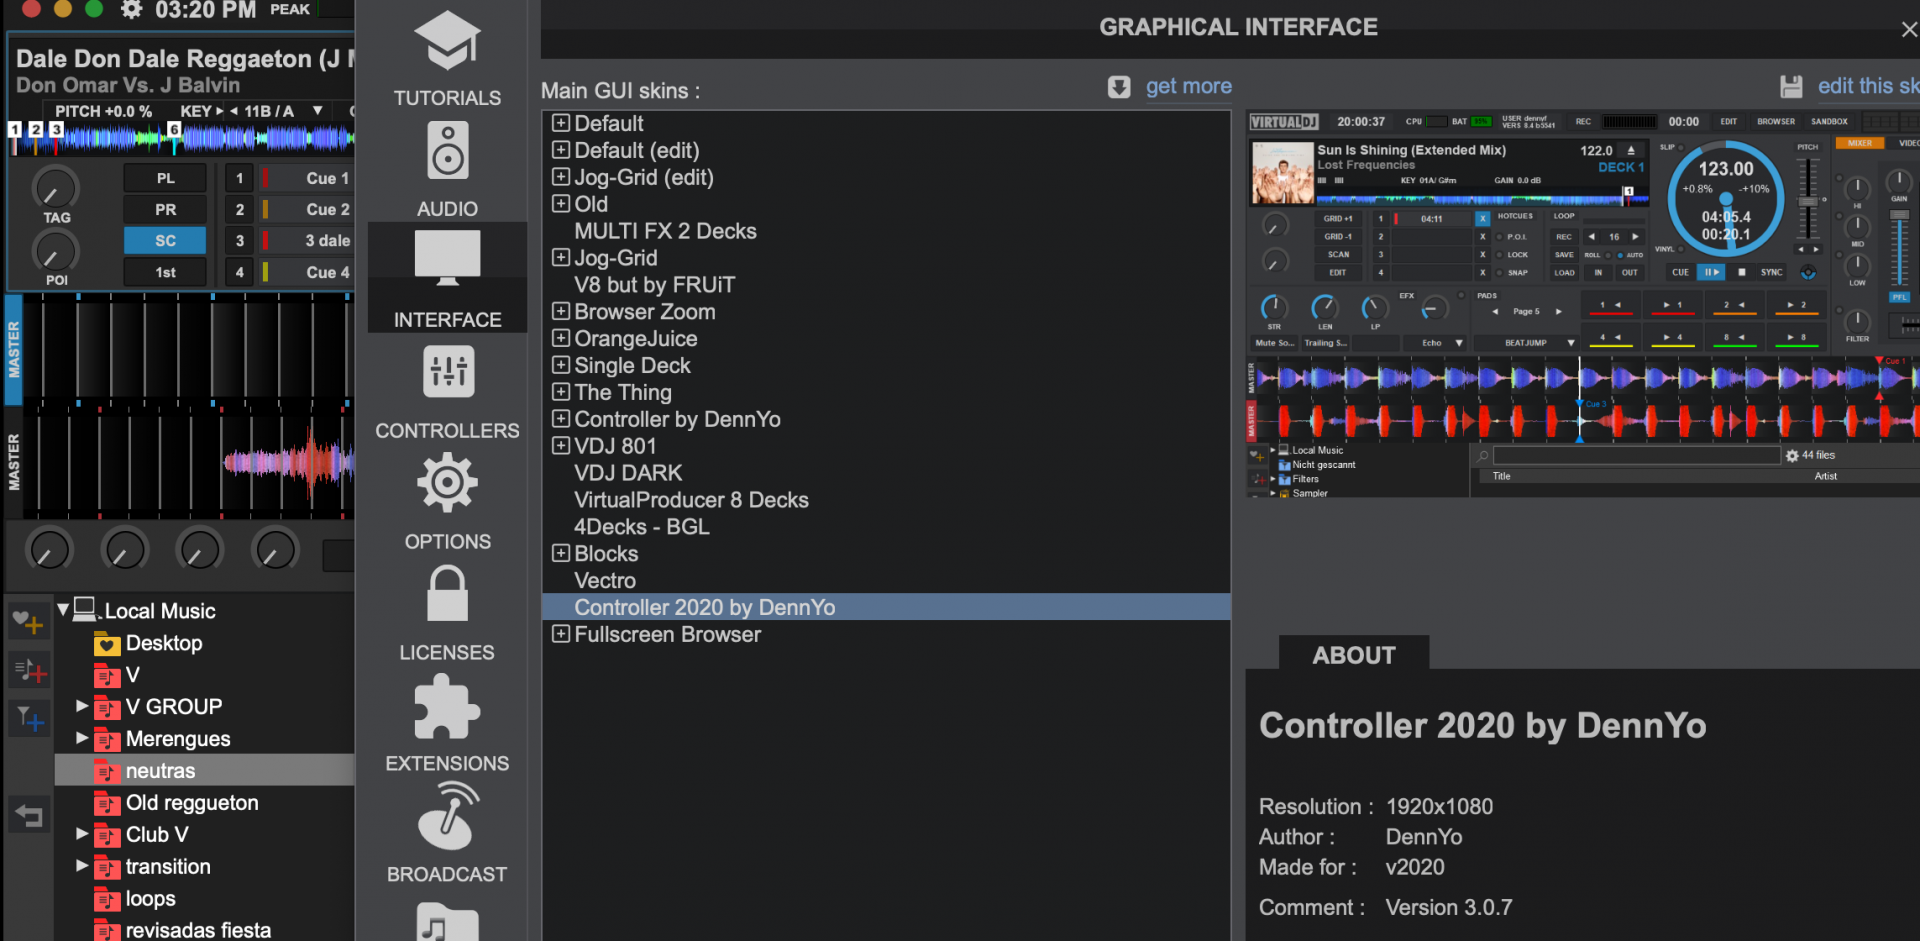This screenshot has height=941, width=1920.
Task: Open the Tutorials settings section
Action: pos(447,58)
